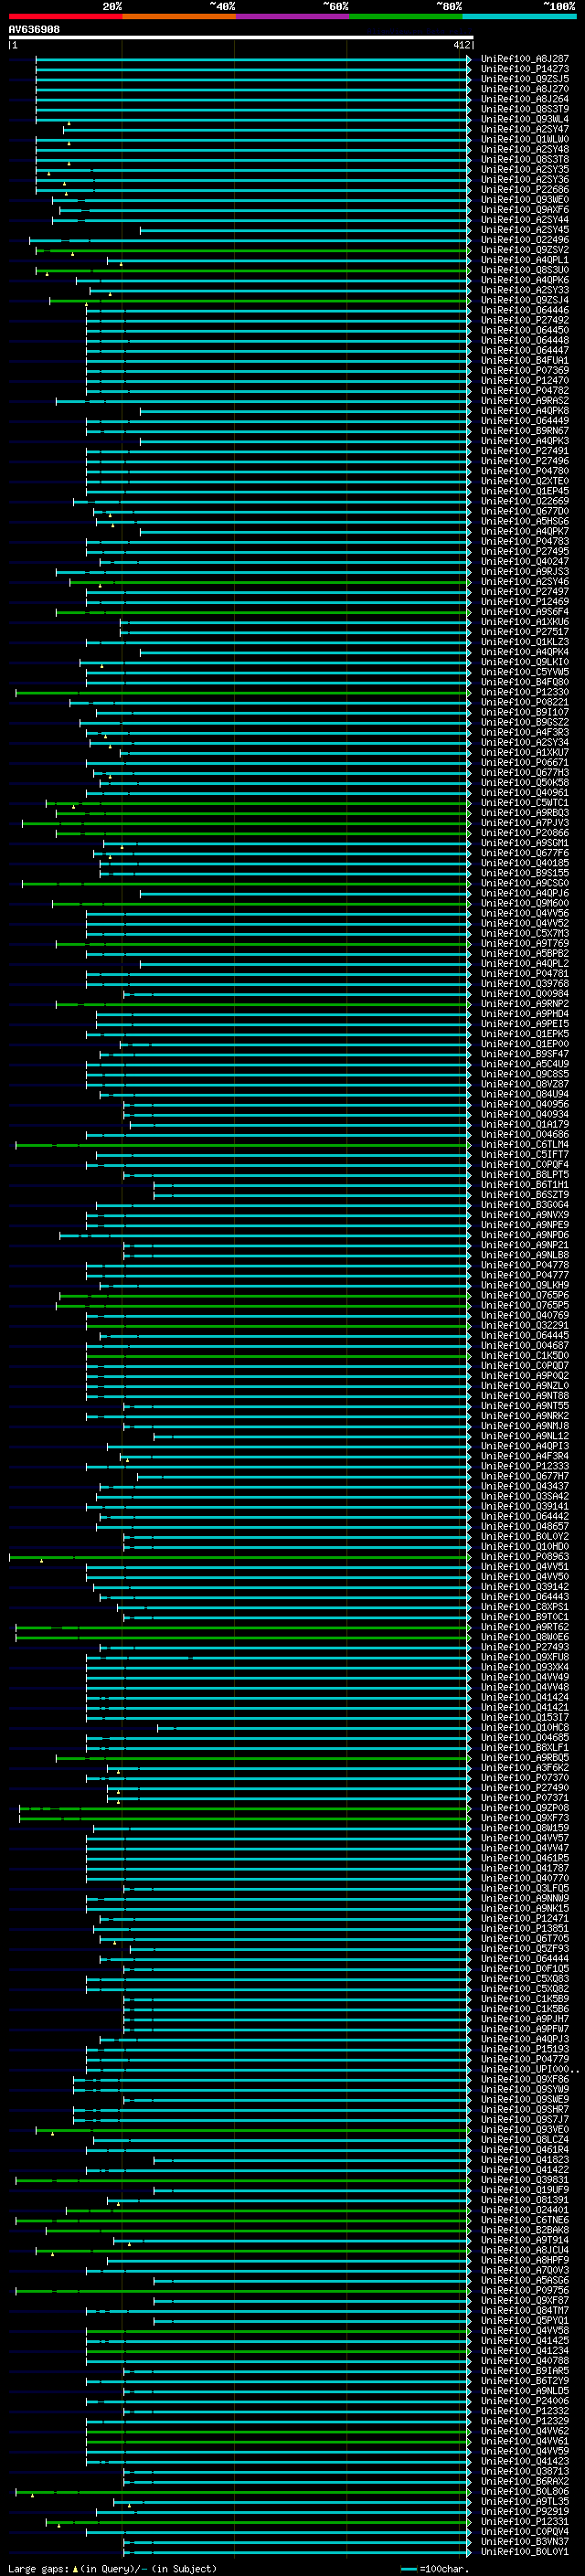
Task: Select label UniRef100_P20866
Action: (x=525, y=833)
